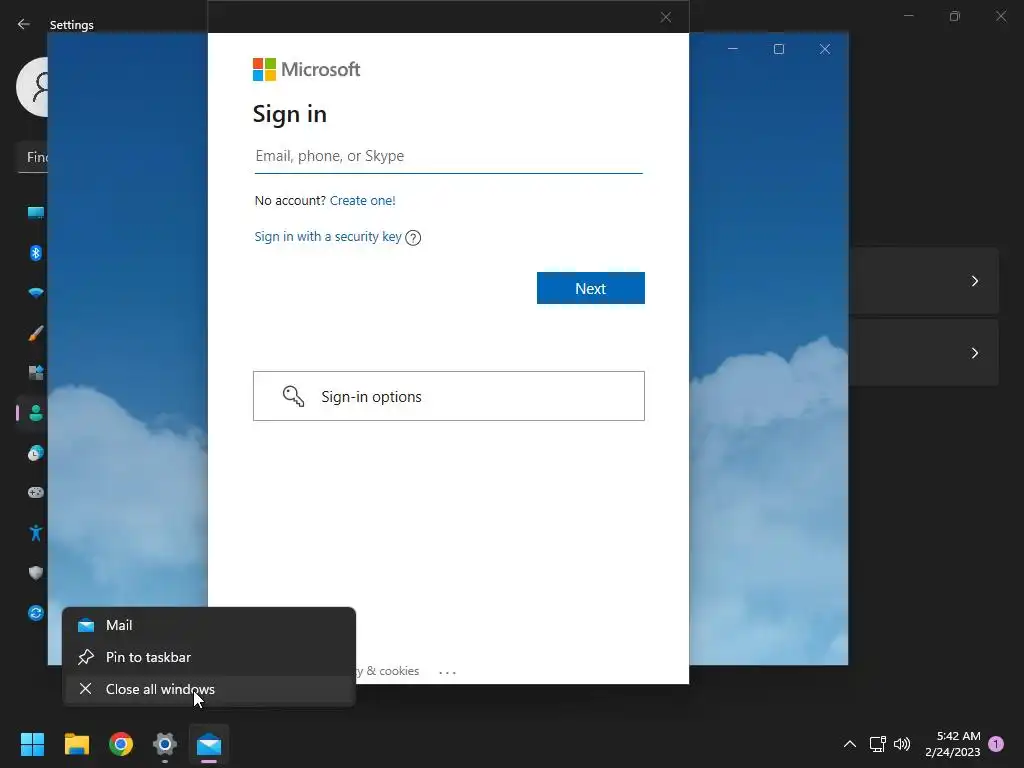Image resolution: width=1024 pixels, height=768 pixels.
Task: Open Personalization paintbrush icon in Settings
Action: [x=35, y=333]
